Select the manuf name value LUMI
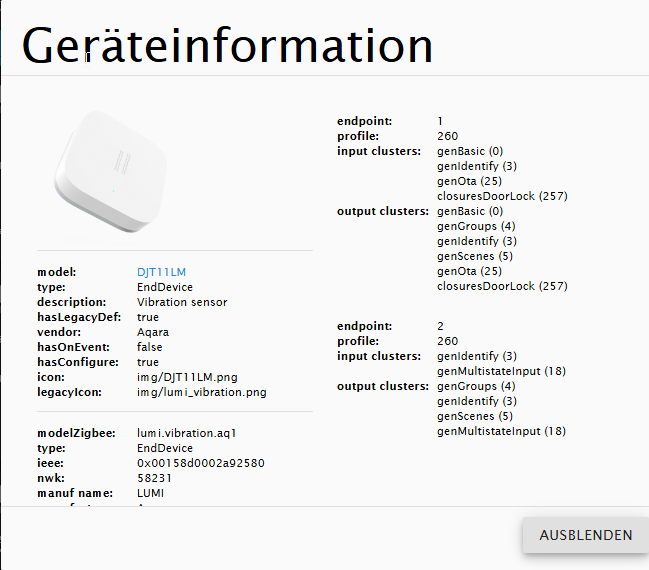The image size is (649, 570). pyautogui.click(x=152, y=493)
